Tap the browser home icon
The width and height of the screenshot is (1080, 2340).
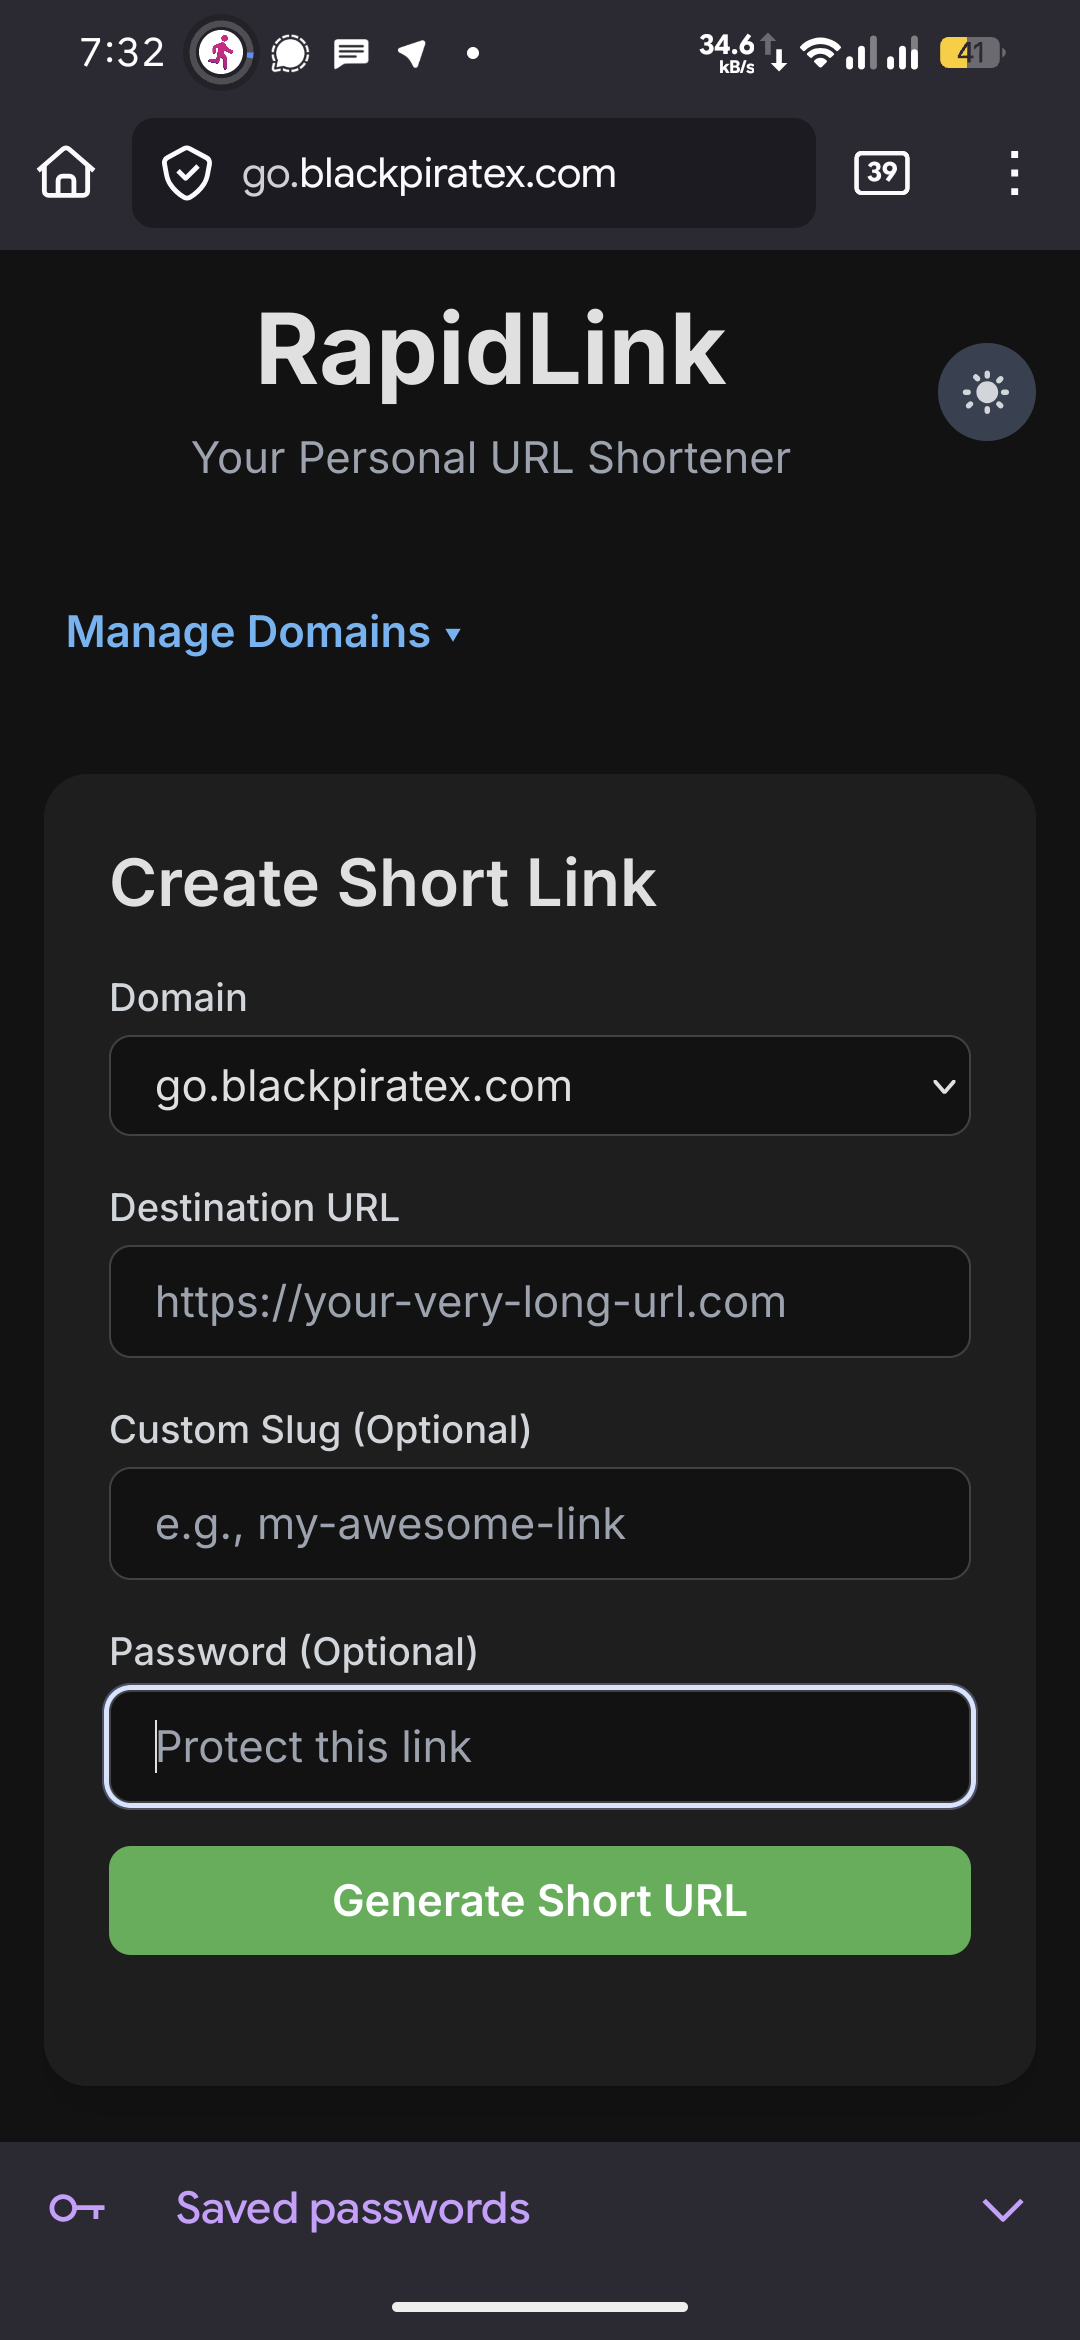tap(66, 172)
